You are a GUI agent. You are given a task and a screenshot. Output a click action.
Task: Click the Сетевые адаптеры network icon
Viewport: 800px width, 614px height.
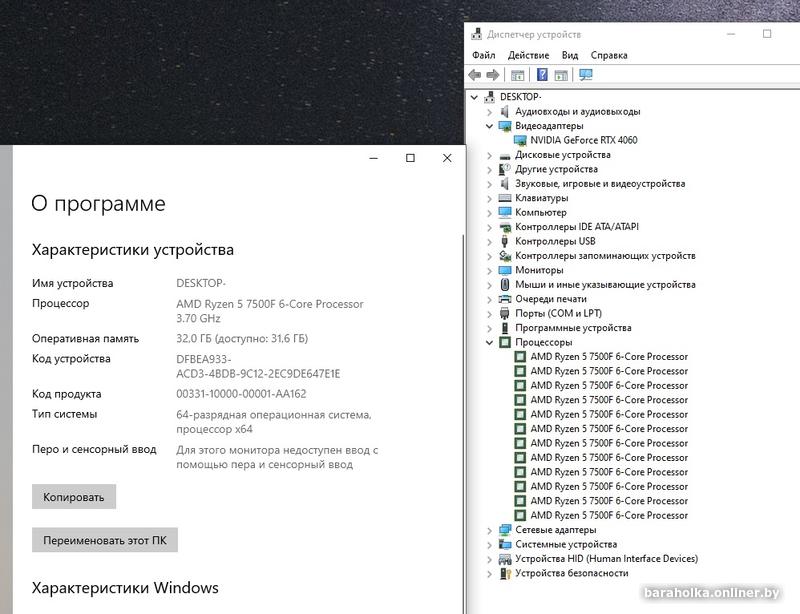click(505, 530)
